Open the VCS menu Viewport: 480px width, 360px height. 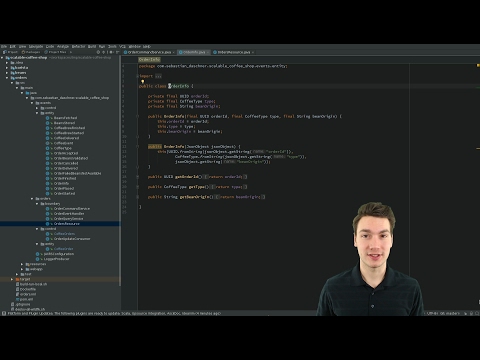(122, 46)
